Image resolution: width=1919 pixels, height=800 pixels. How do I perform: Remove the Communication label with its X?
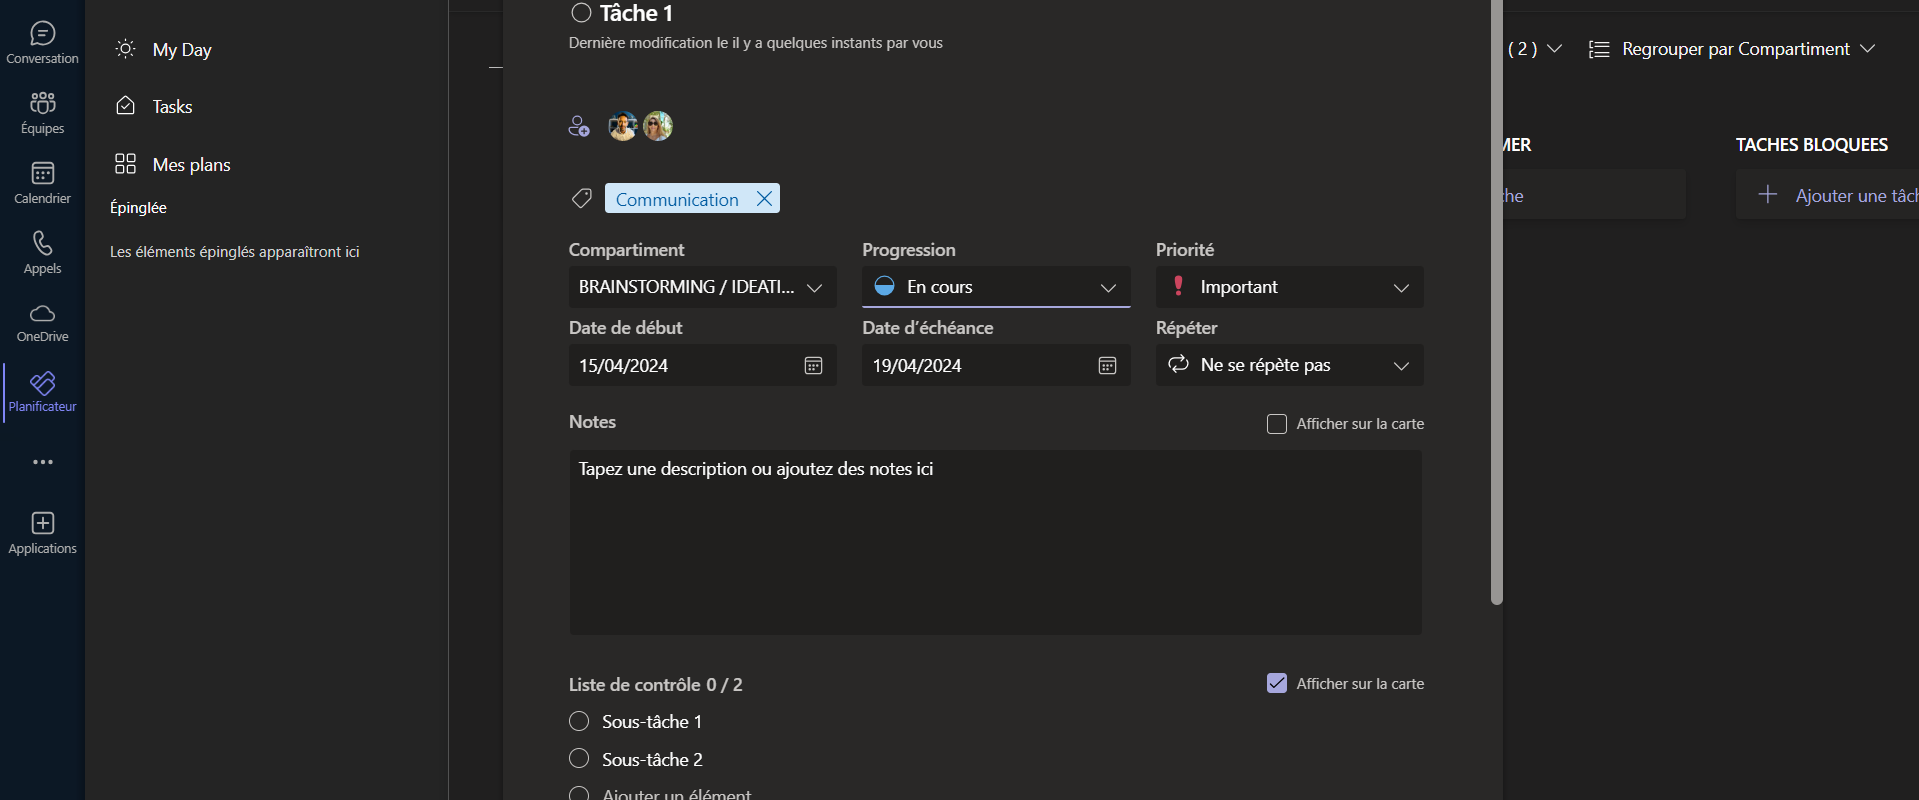pyautogui.click(x=764, y=199)
